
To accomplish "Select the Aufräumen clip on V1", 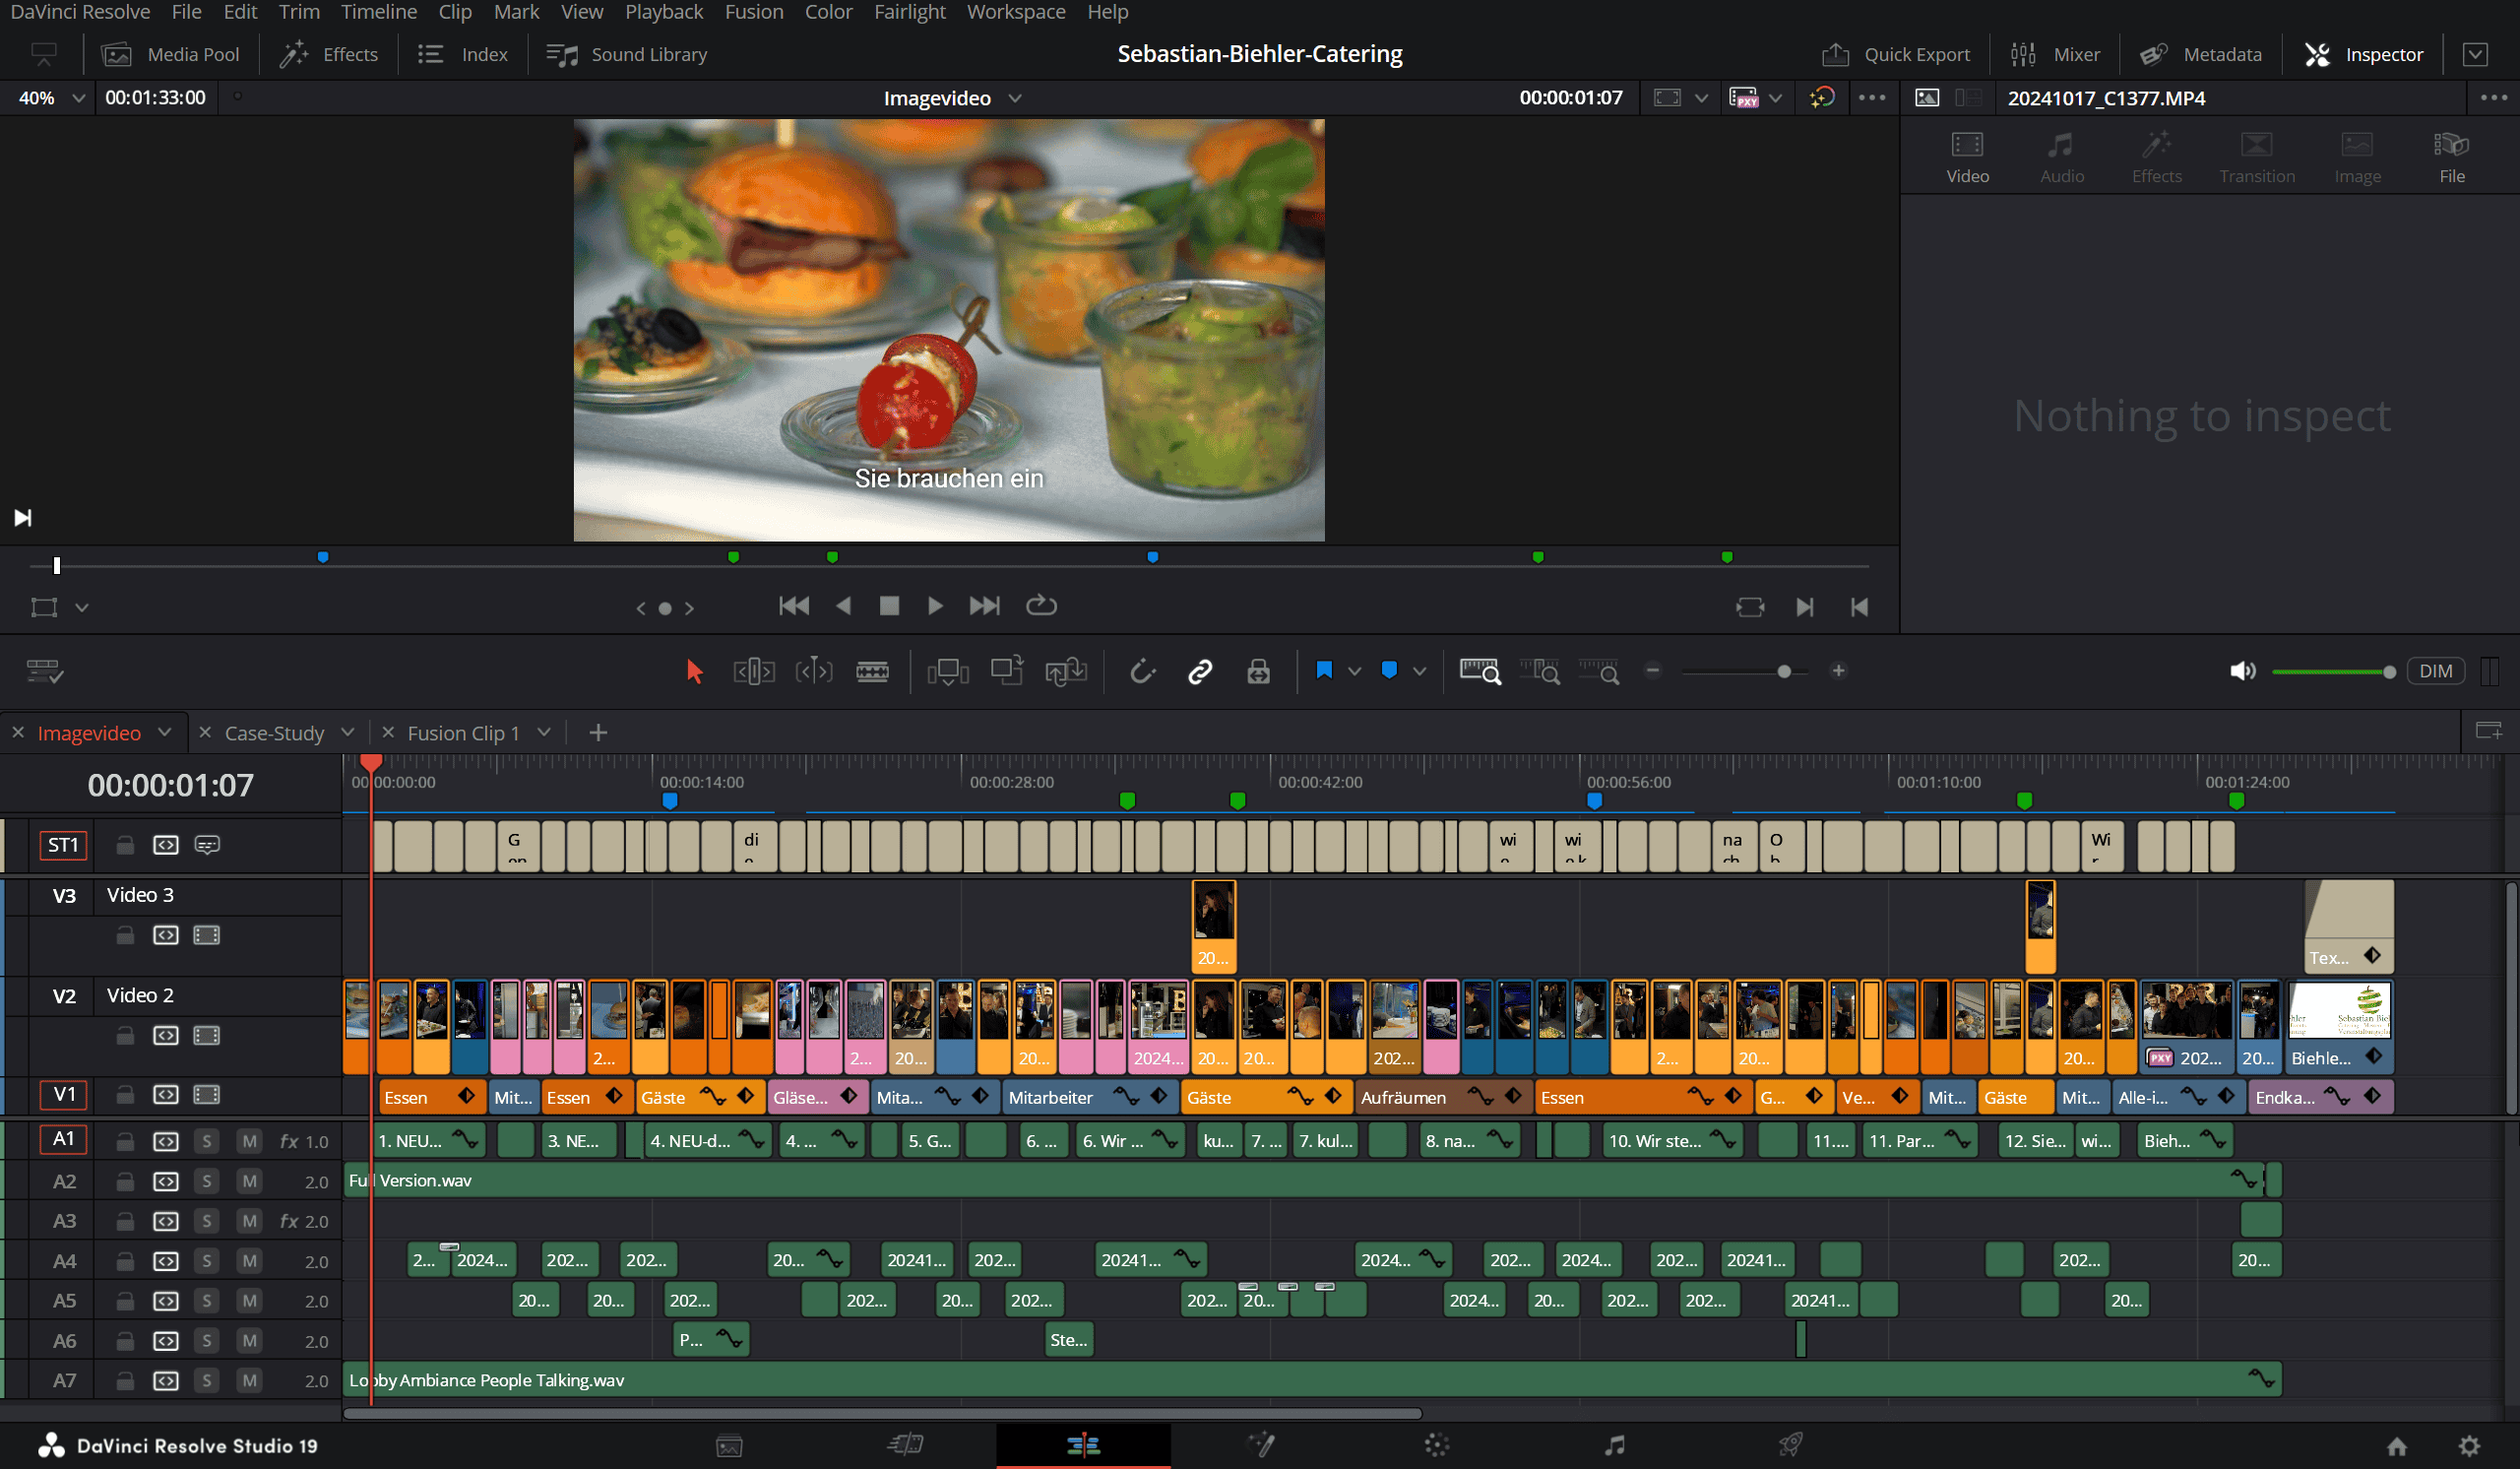I will tap(1404, 1097).
